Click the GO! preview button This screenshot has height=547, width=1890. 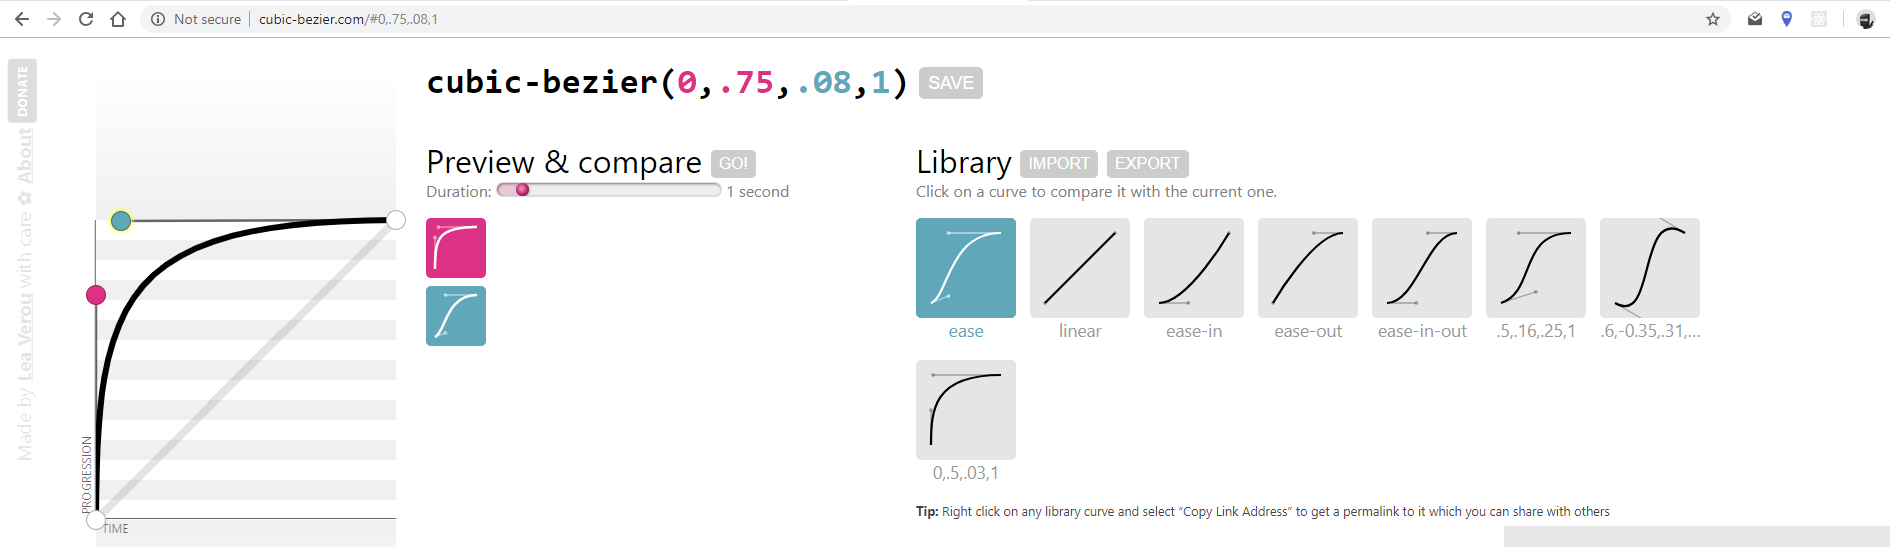tap(733, 163)
